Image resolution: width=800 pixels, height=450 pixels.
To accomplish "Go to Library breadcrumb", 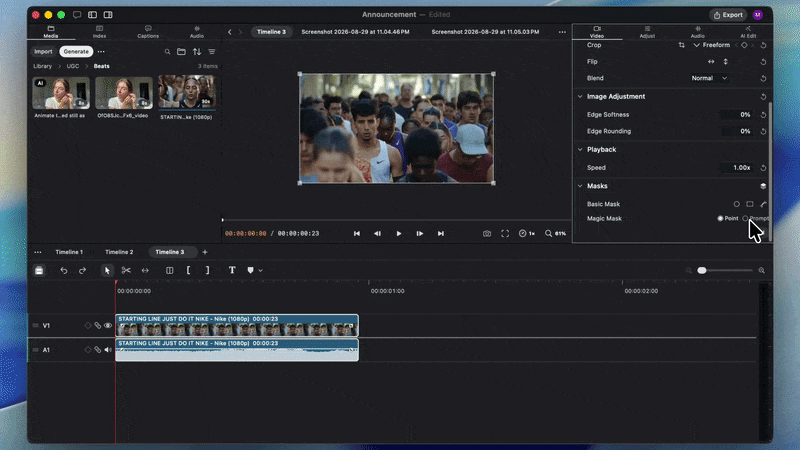I will [x=42, y=66].
